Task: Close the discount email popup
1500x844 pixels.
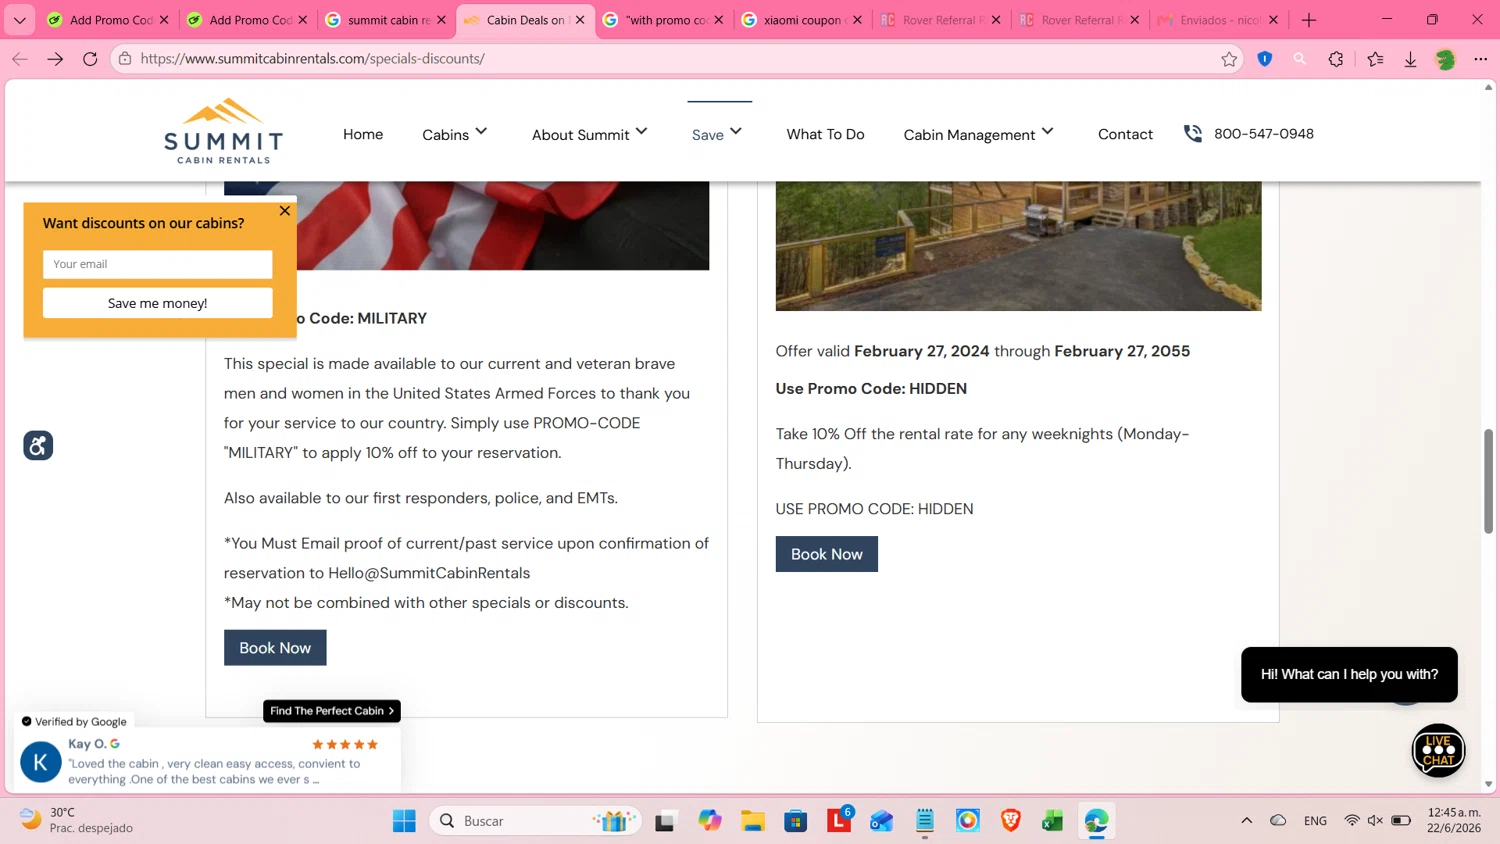Action: coord(285,211)
